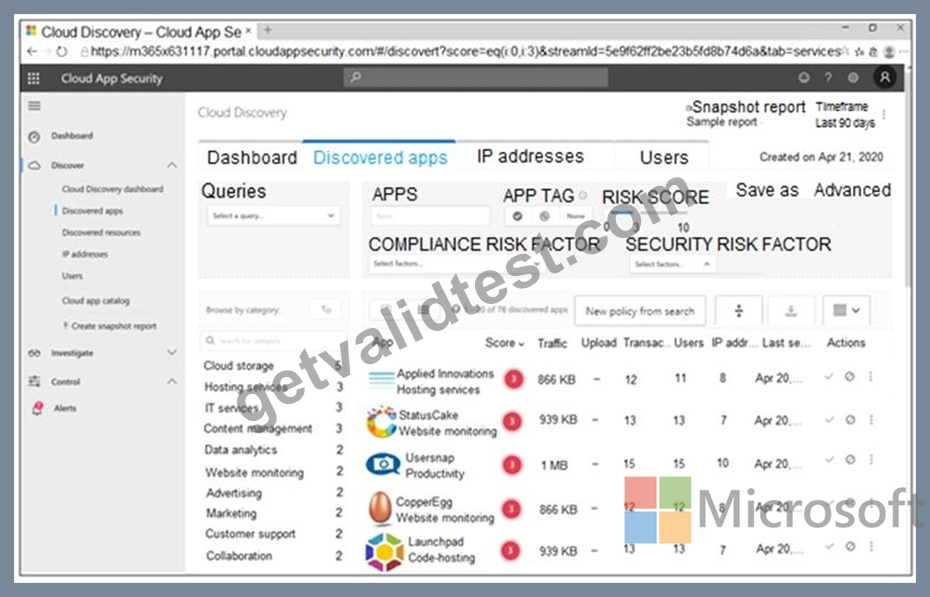Go back in the browser
The image size is (930, 597).
(32, 52)
